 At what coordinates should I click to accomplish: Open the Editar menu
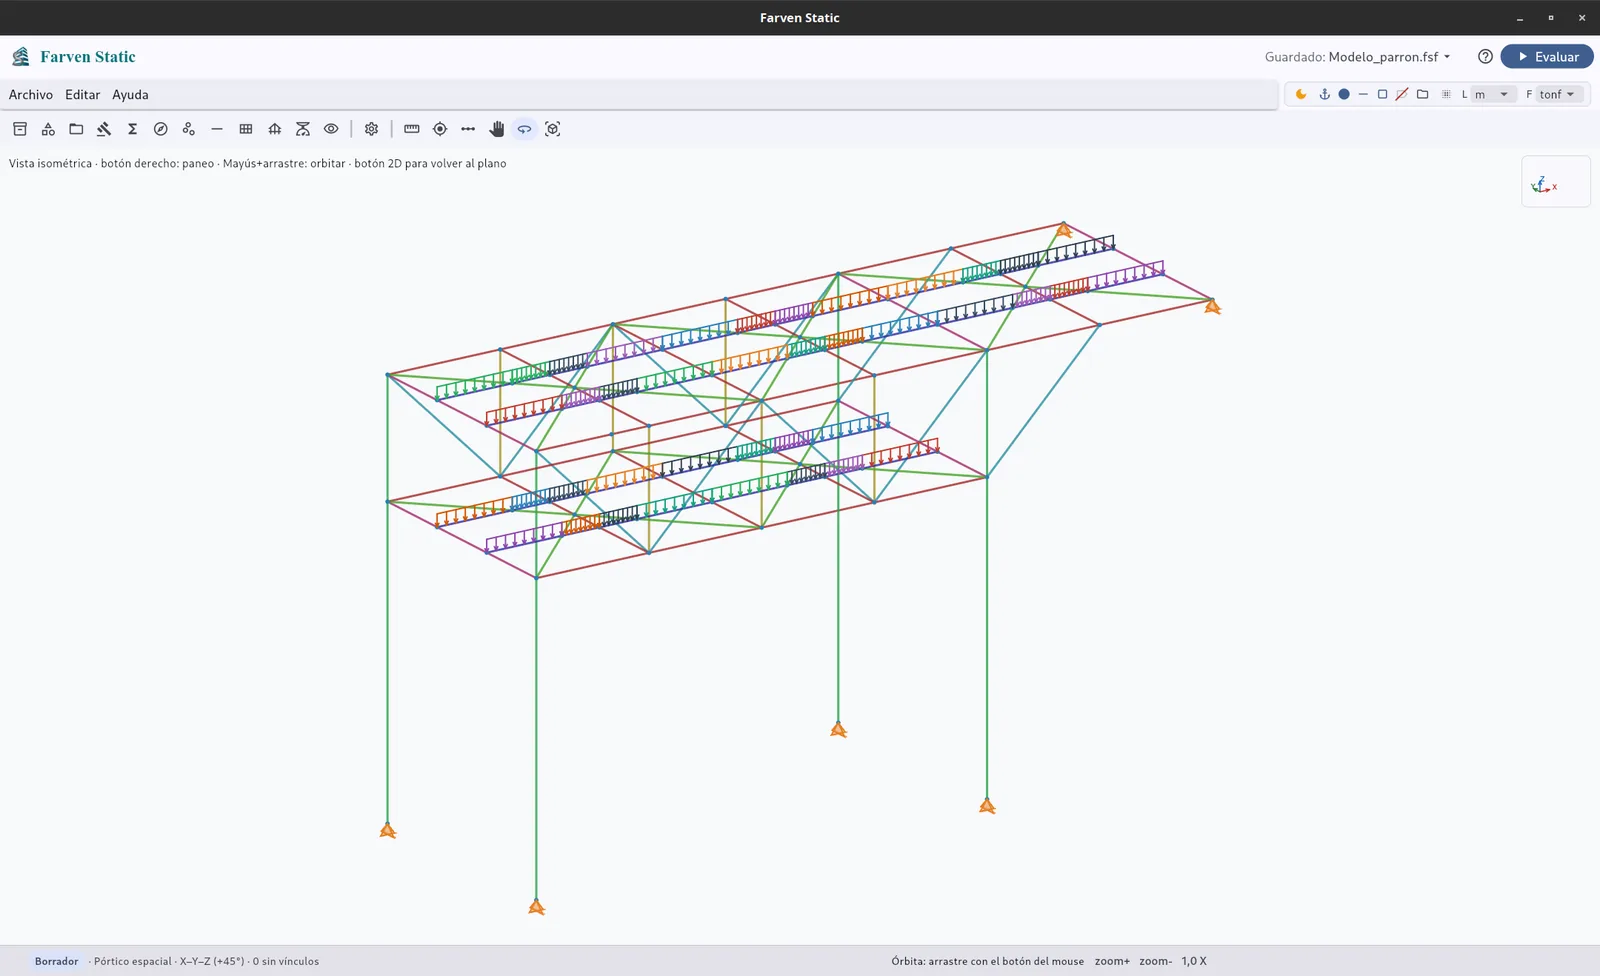pos(83,95)
